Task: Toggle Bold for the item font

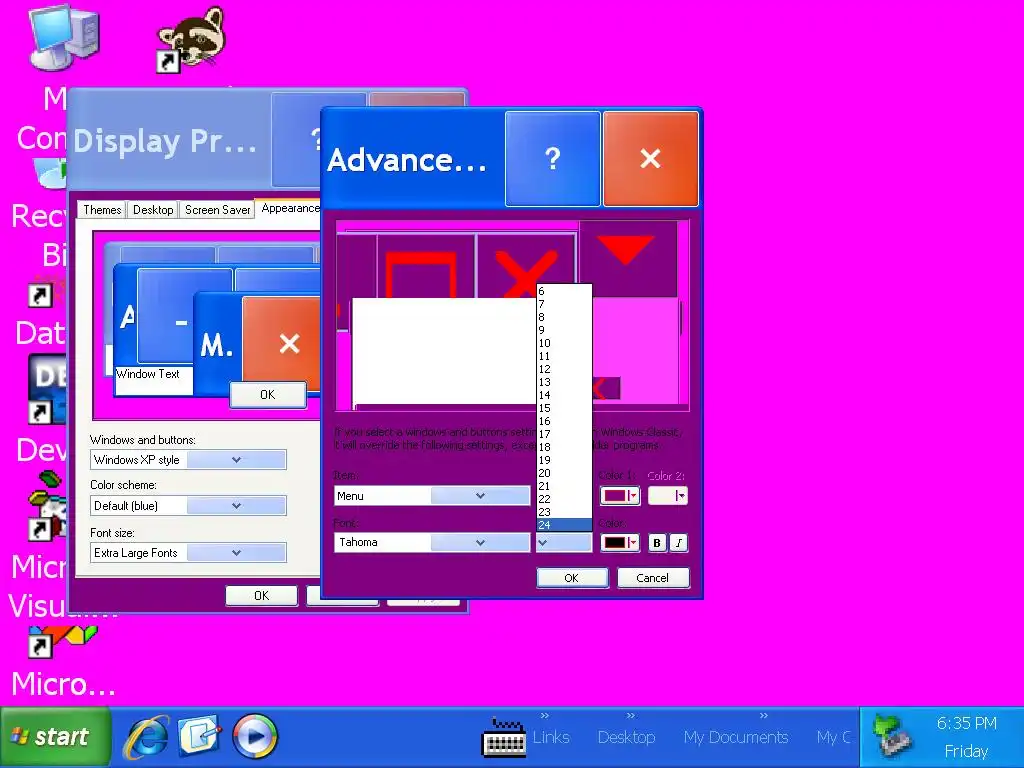Action: pyautogui.click(x=657, y=543)
